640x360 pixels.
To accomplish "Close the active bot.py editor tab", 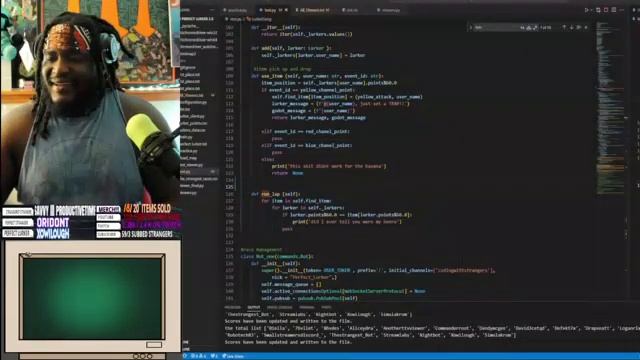I will point(287,10).
